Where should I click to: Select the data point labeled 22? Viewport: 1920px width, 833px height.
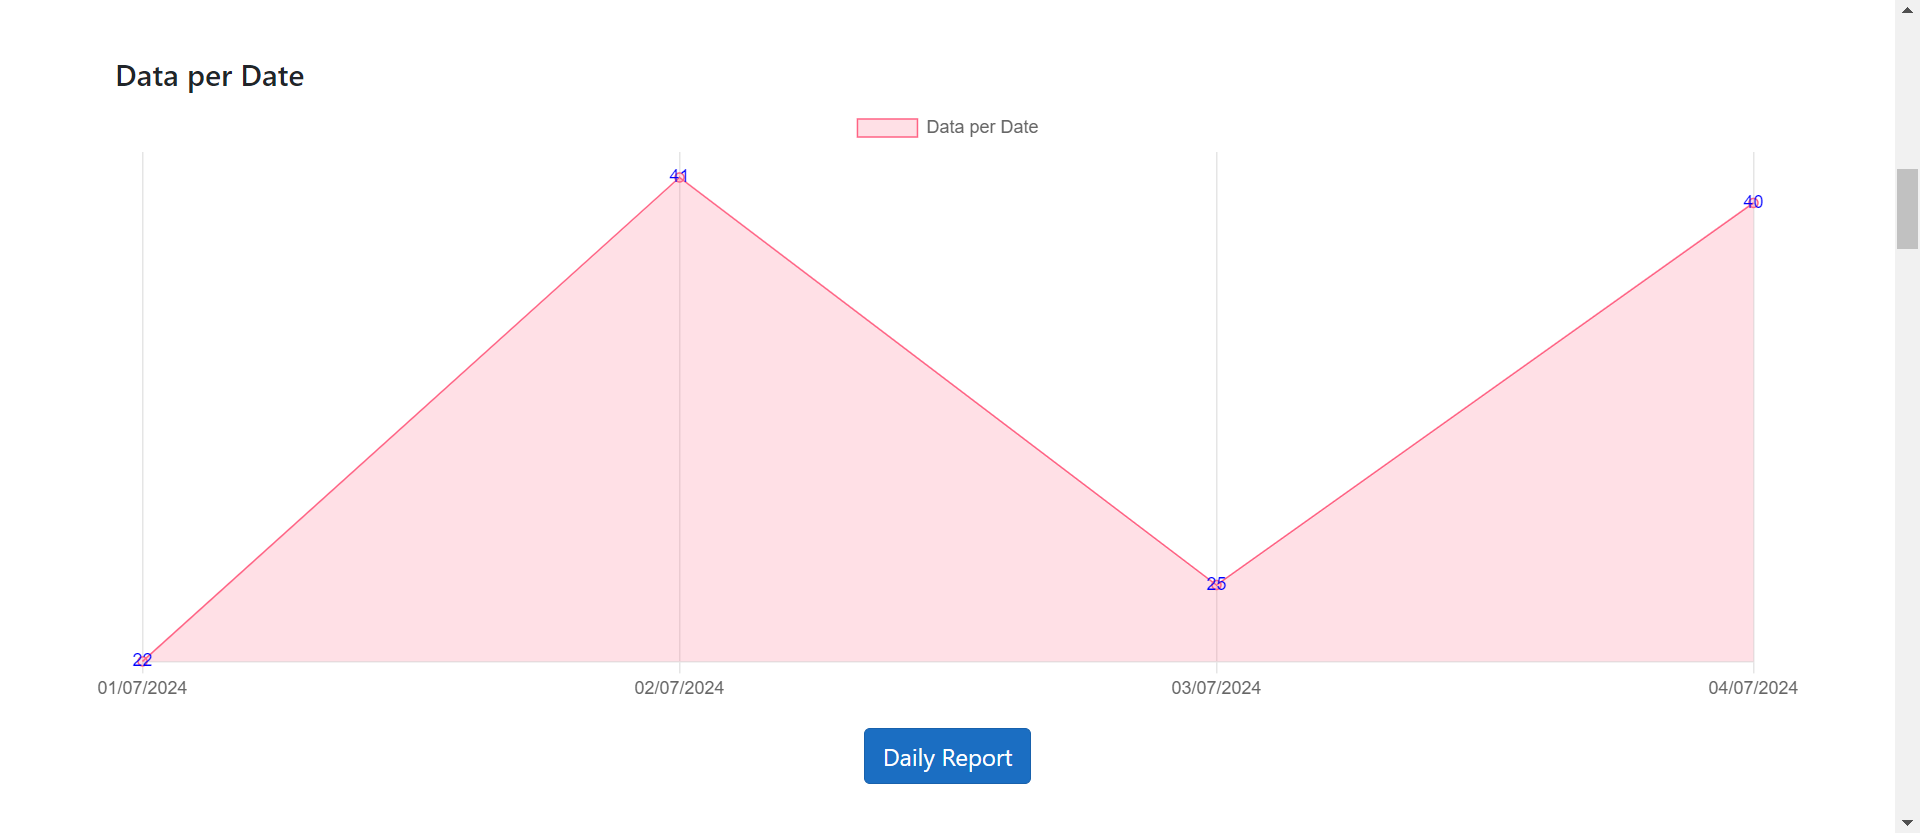143,660
